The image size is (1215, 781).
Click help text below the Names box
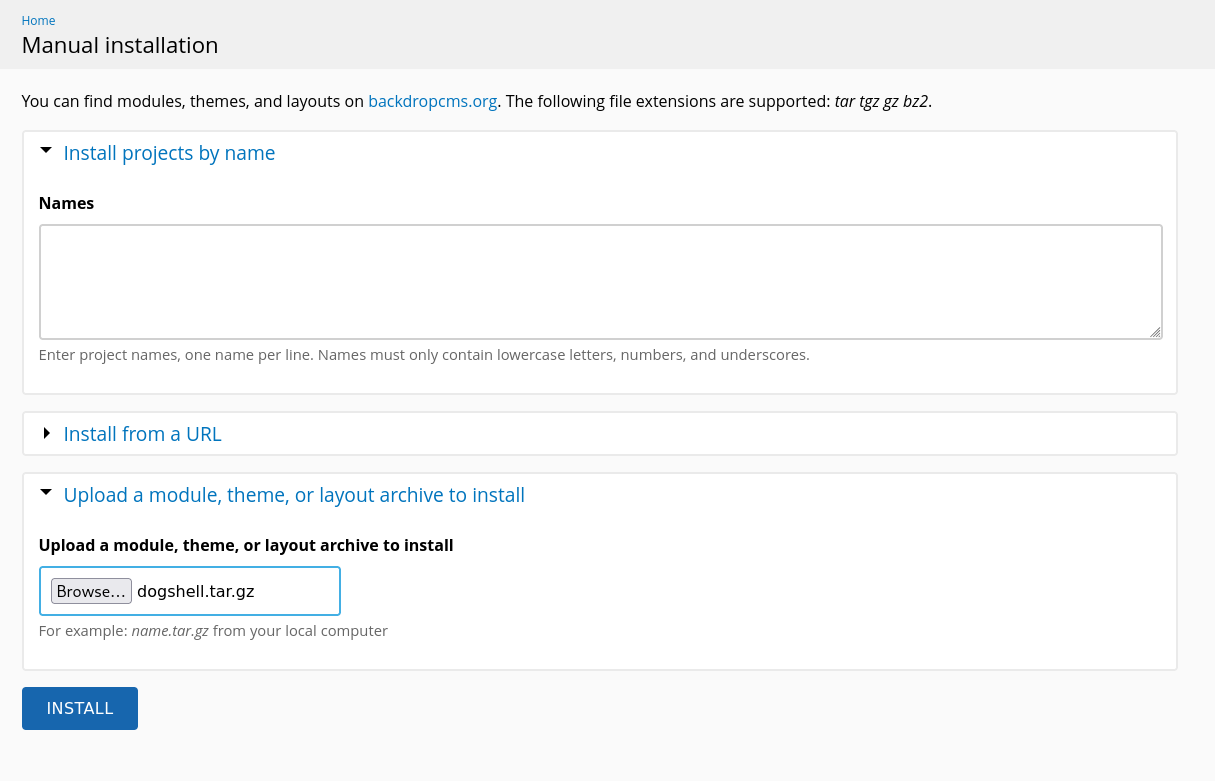[x=424, y=355]
